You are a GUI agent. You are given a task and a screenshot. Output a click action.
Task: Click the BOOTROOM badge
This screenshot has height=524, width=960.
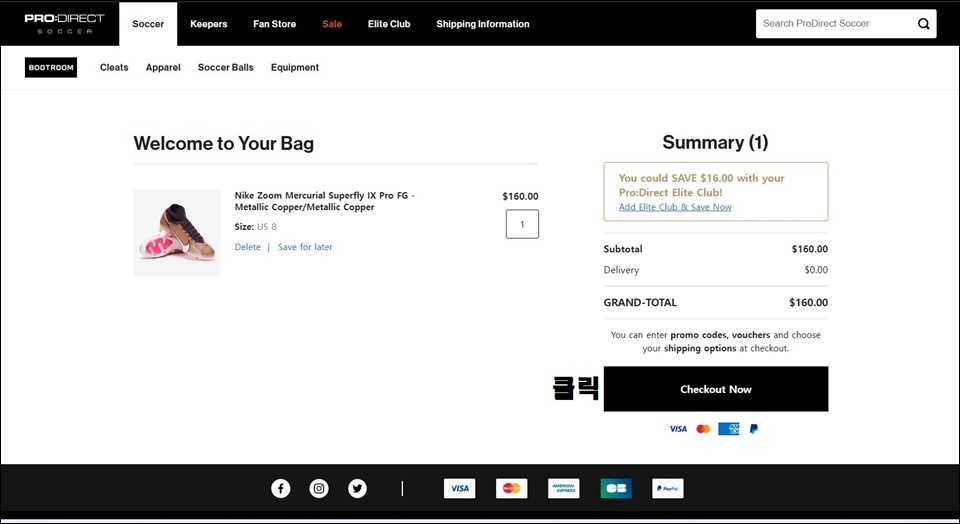51,67
